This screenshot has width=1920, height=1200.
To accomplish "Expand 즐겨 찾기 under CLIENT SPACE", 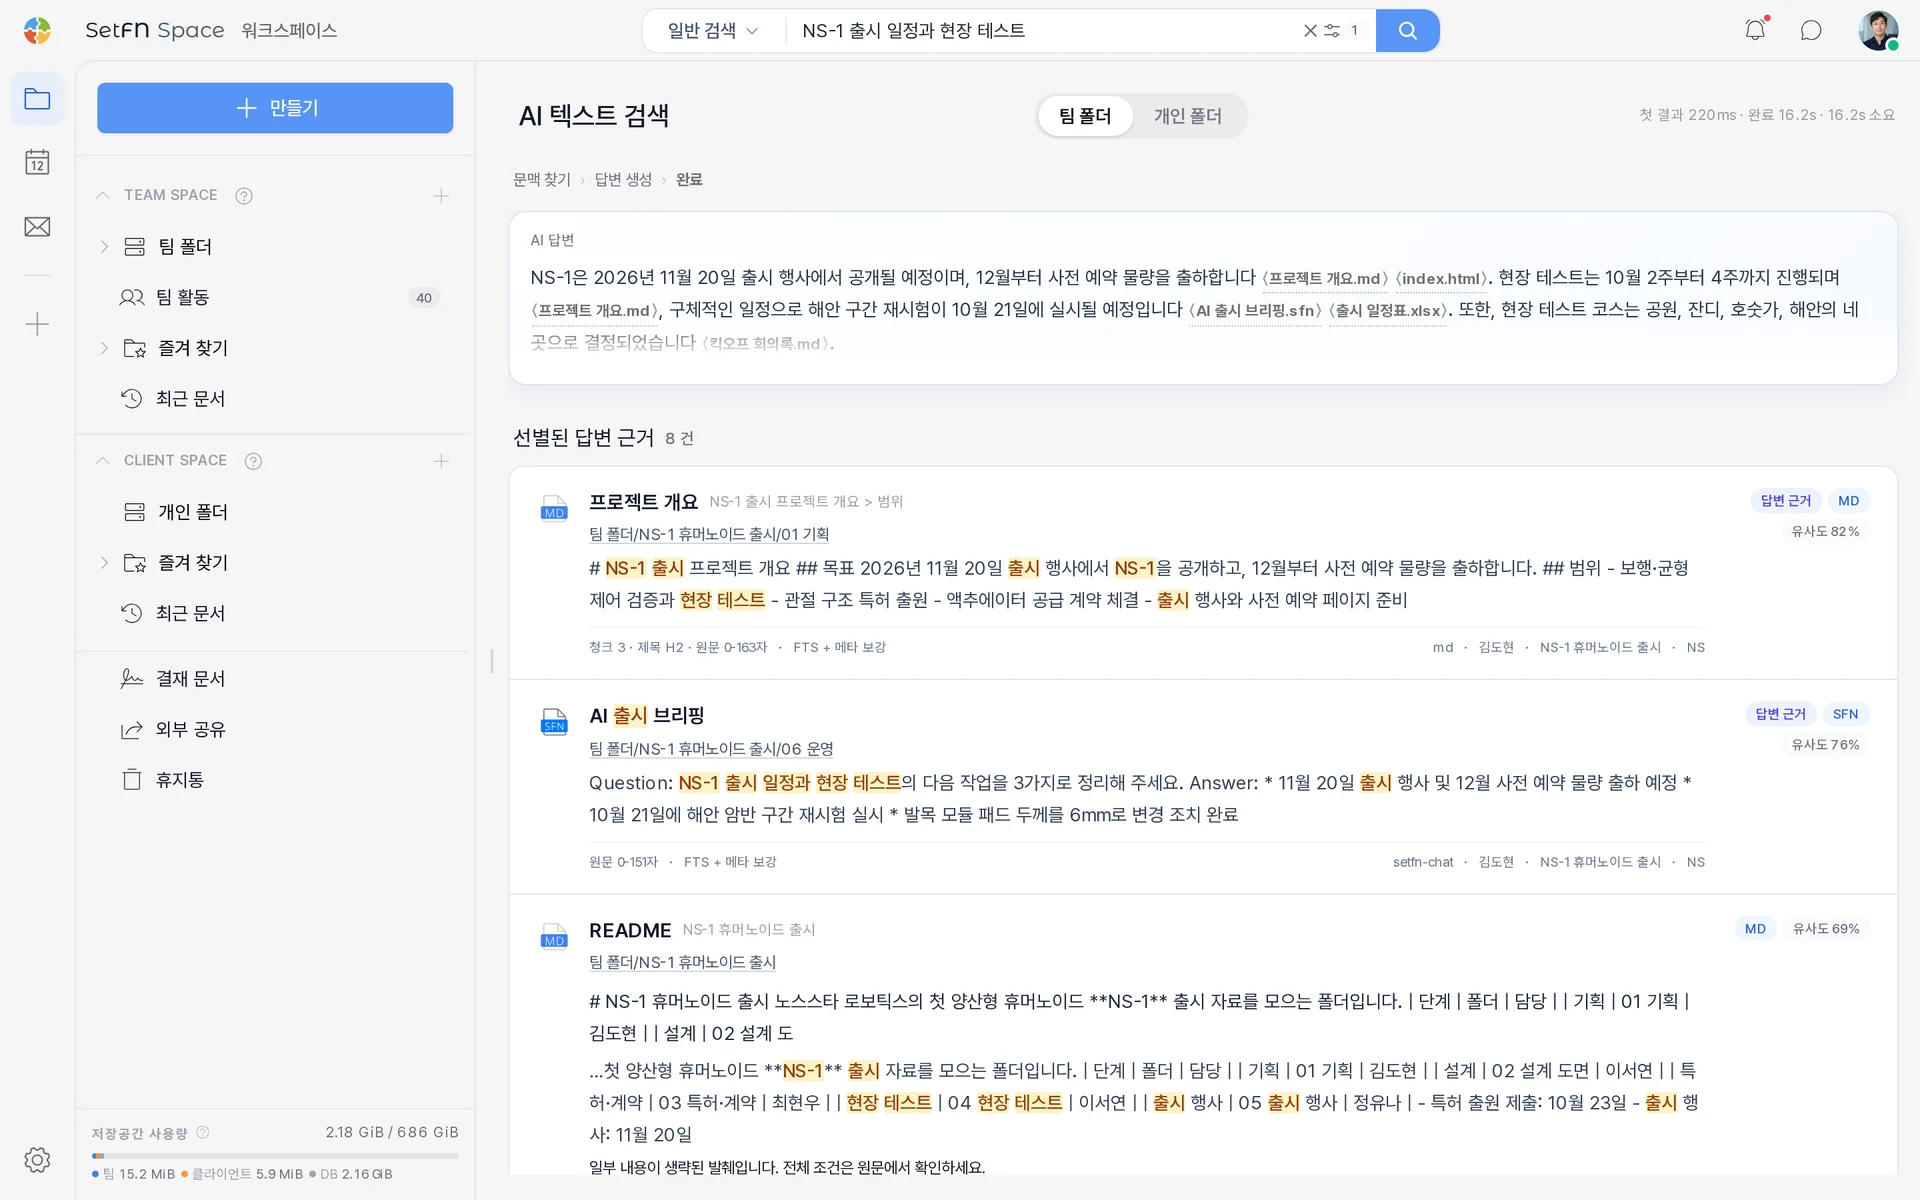I will coord(104,563).
